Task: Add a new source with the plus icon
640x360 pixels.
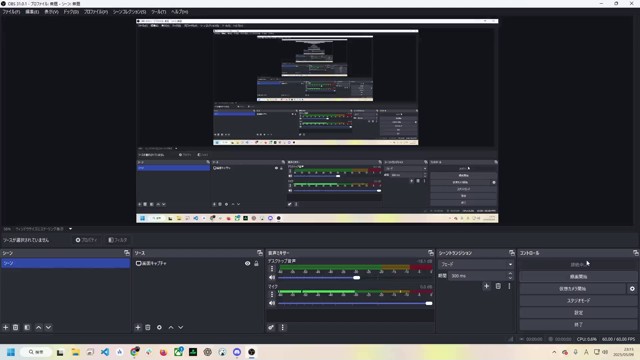Action: [138, 327]
